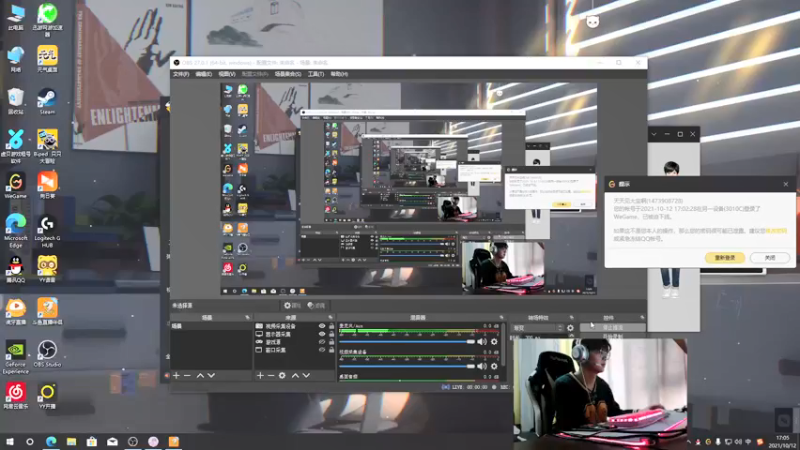Open GeForce Experience desktop icon

click(x=15, y=357)
